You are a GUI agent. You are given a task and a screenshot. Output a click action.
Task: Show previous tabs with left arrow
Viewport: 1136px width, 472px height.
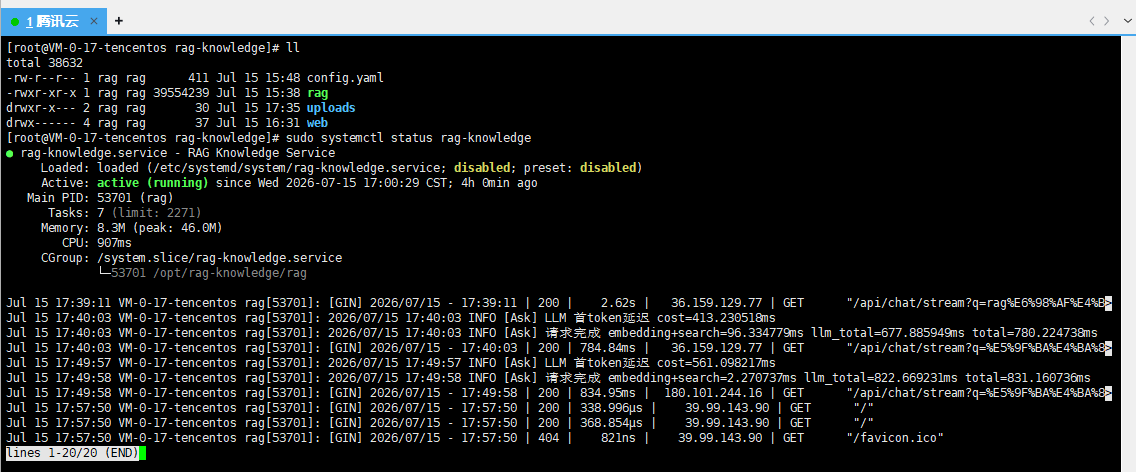click(x=1092, y=21)
